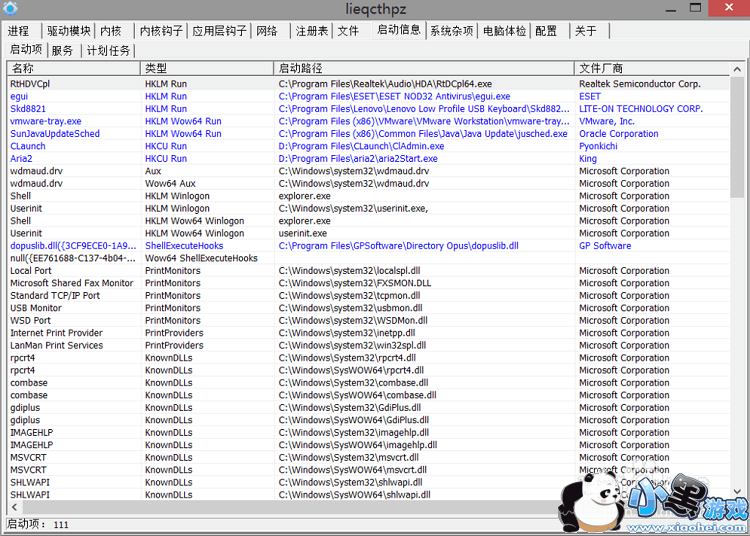
Task: Select the LanMan Print Services row
Action: 368,345
